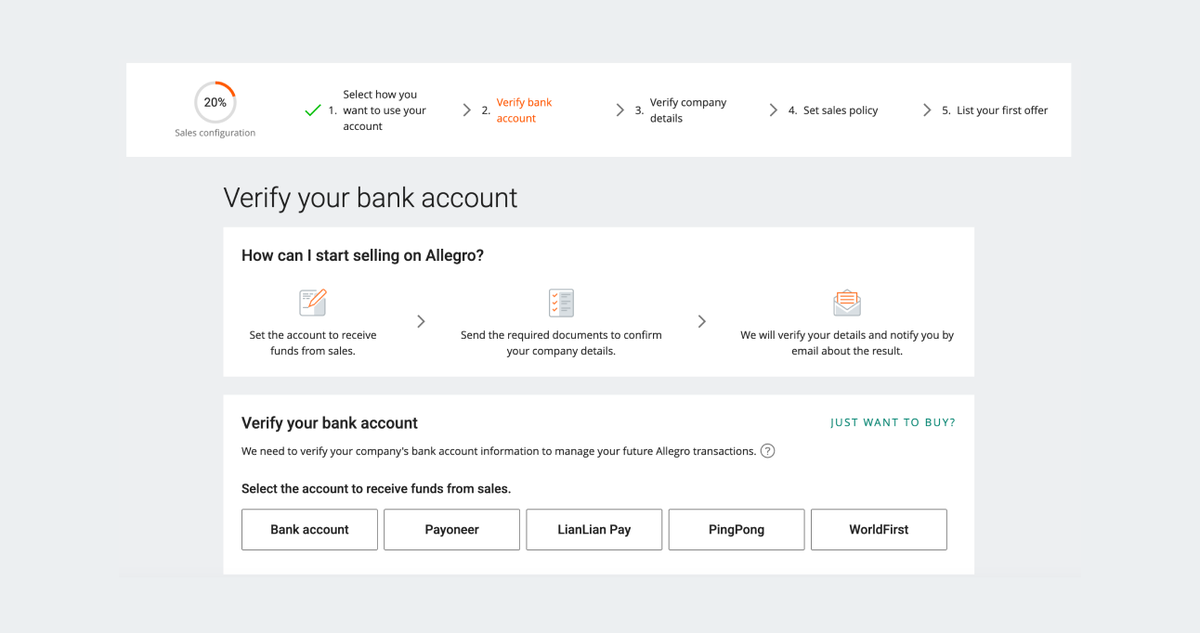Screen dimensions: 1200x633
Task: Click the chevron before List your first offer
Action: (927, 110)
